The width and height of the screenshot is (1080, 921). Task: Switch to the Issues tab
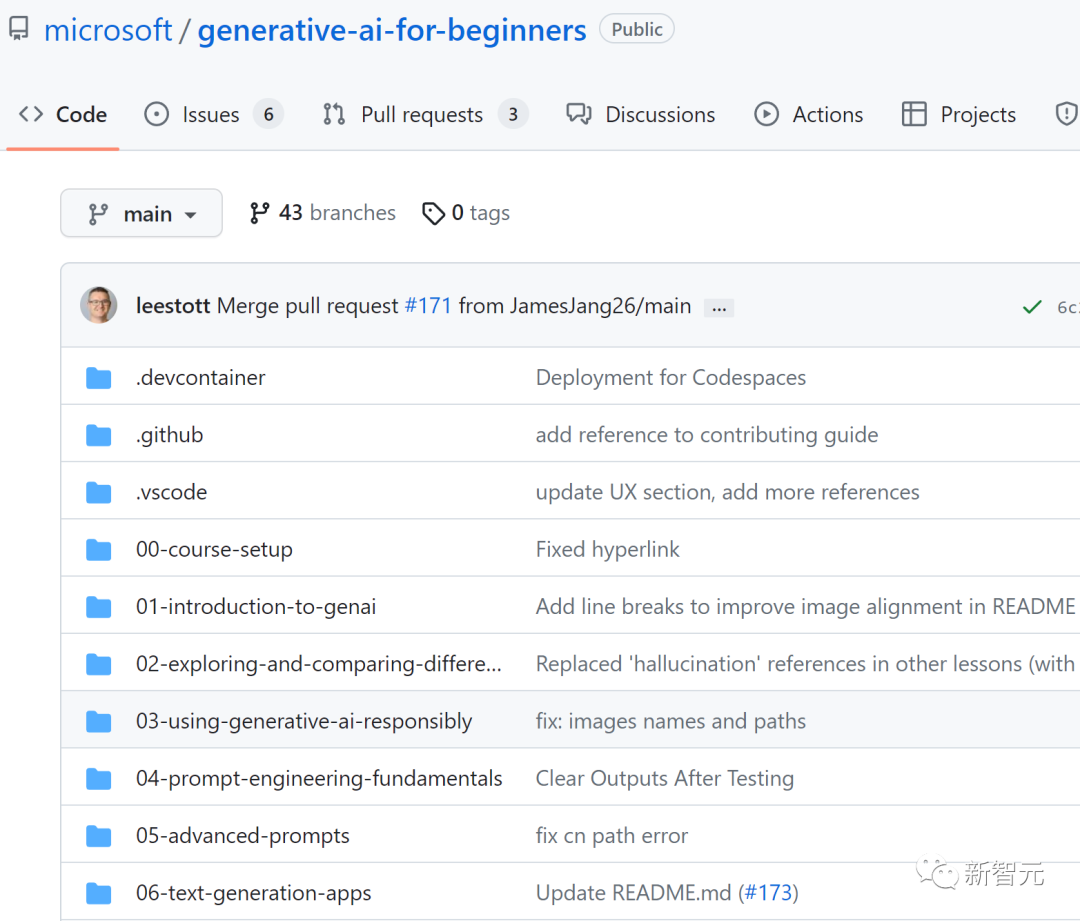(212, 115)
